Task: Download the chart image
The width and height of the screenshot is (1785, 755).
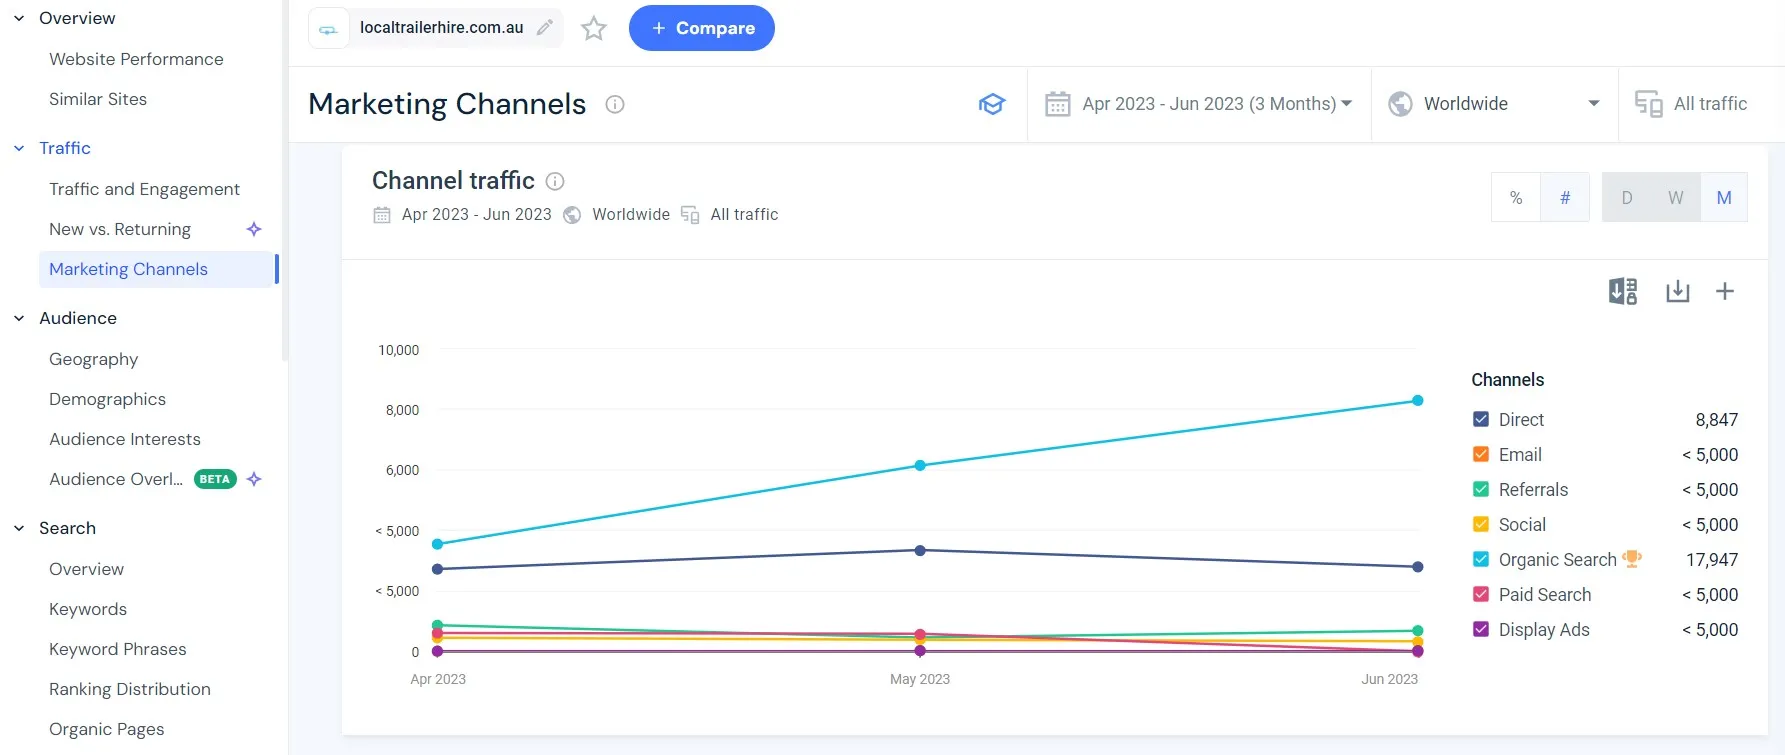Action: pos(1677,291)
